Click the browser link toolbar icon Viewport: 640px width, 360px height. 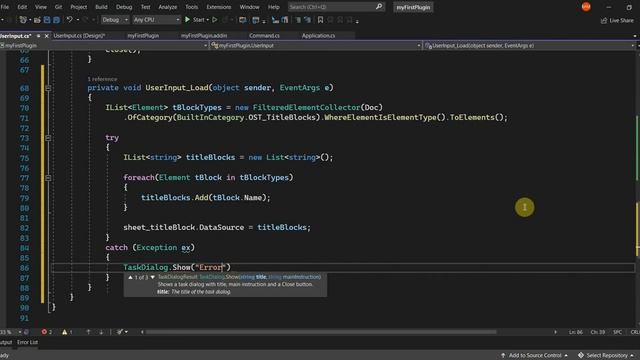coord(242,20)
